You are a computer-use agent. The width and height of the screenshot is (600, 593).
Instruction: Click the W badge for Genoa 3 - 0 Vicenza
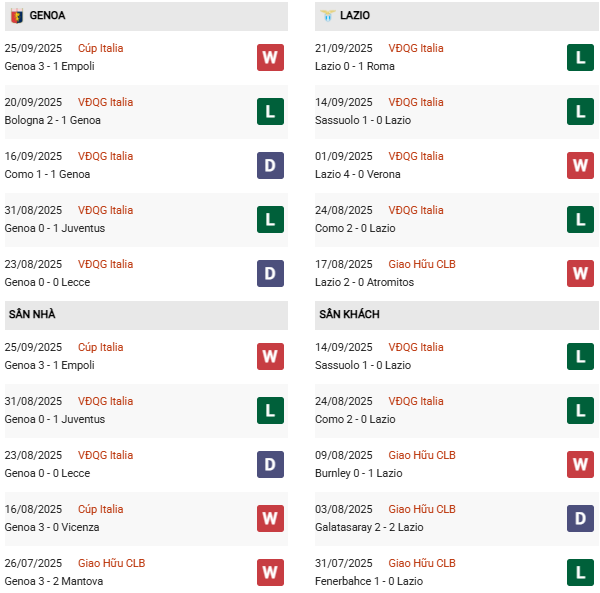click(x=270, y=518)
